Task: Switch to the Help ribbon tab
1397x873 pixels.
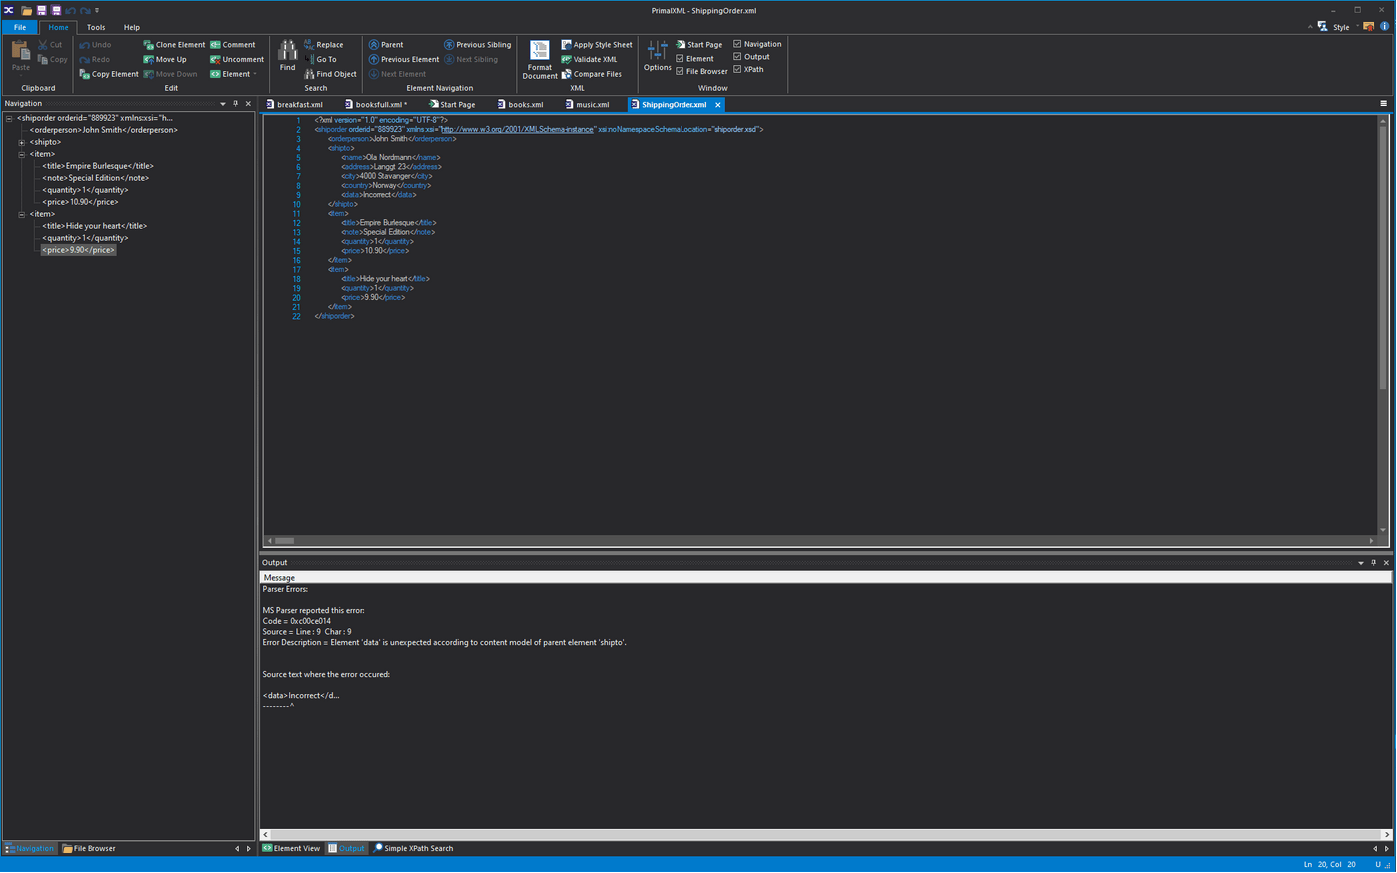Action: (x=132, y=27)
